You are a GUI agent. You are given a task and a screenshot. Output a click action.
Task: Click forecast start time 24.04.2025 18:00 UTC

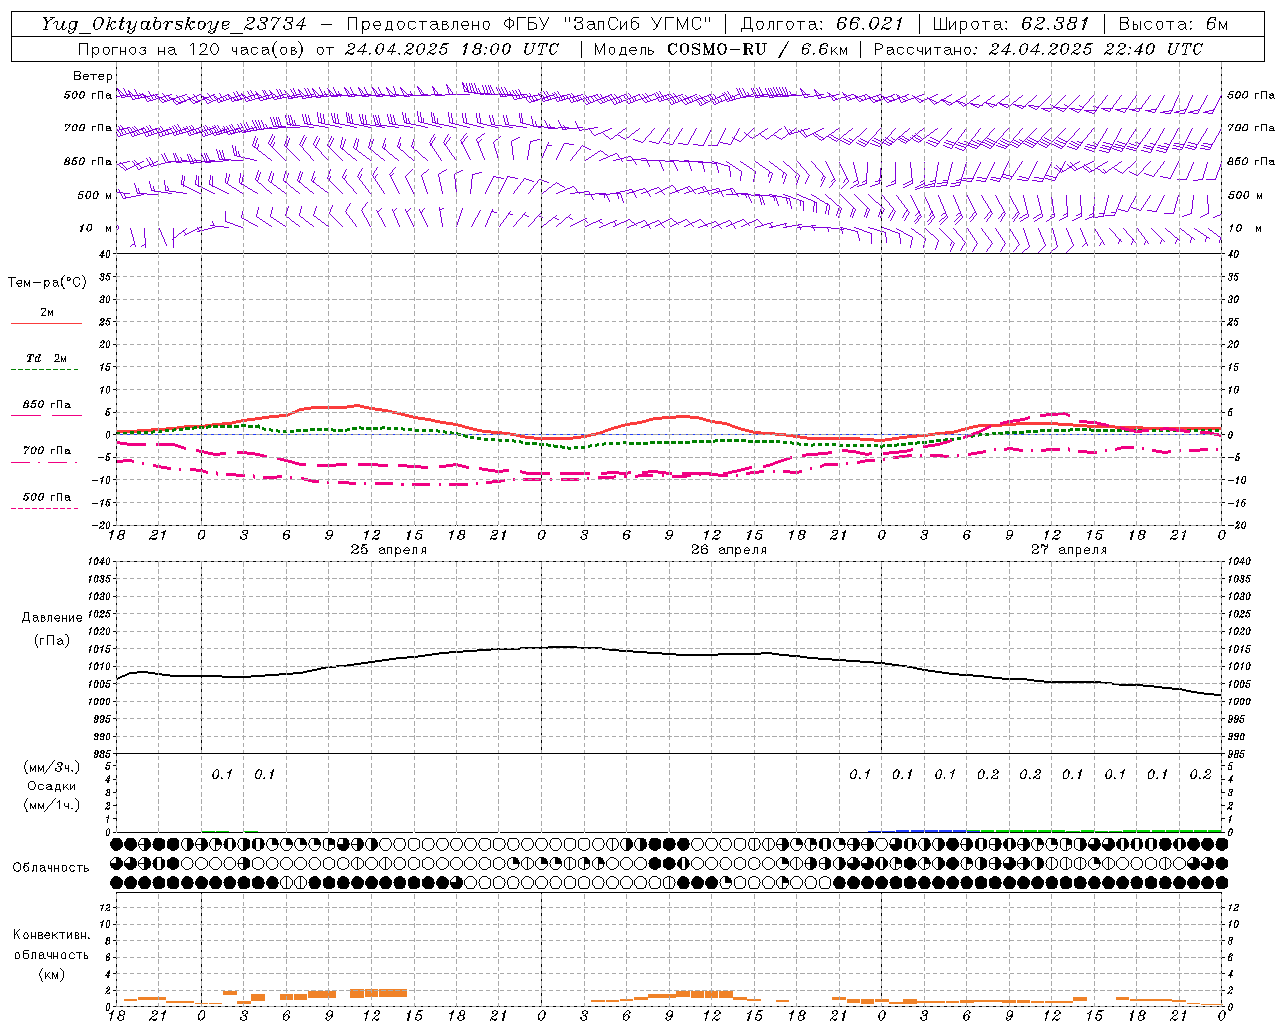click(x=451, y=49)
